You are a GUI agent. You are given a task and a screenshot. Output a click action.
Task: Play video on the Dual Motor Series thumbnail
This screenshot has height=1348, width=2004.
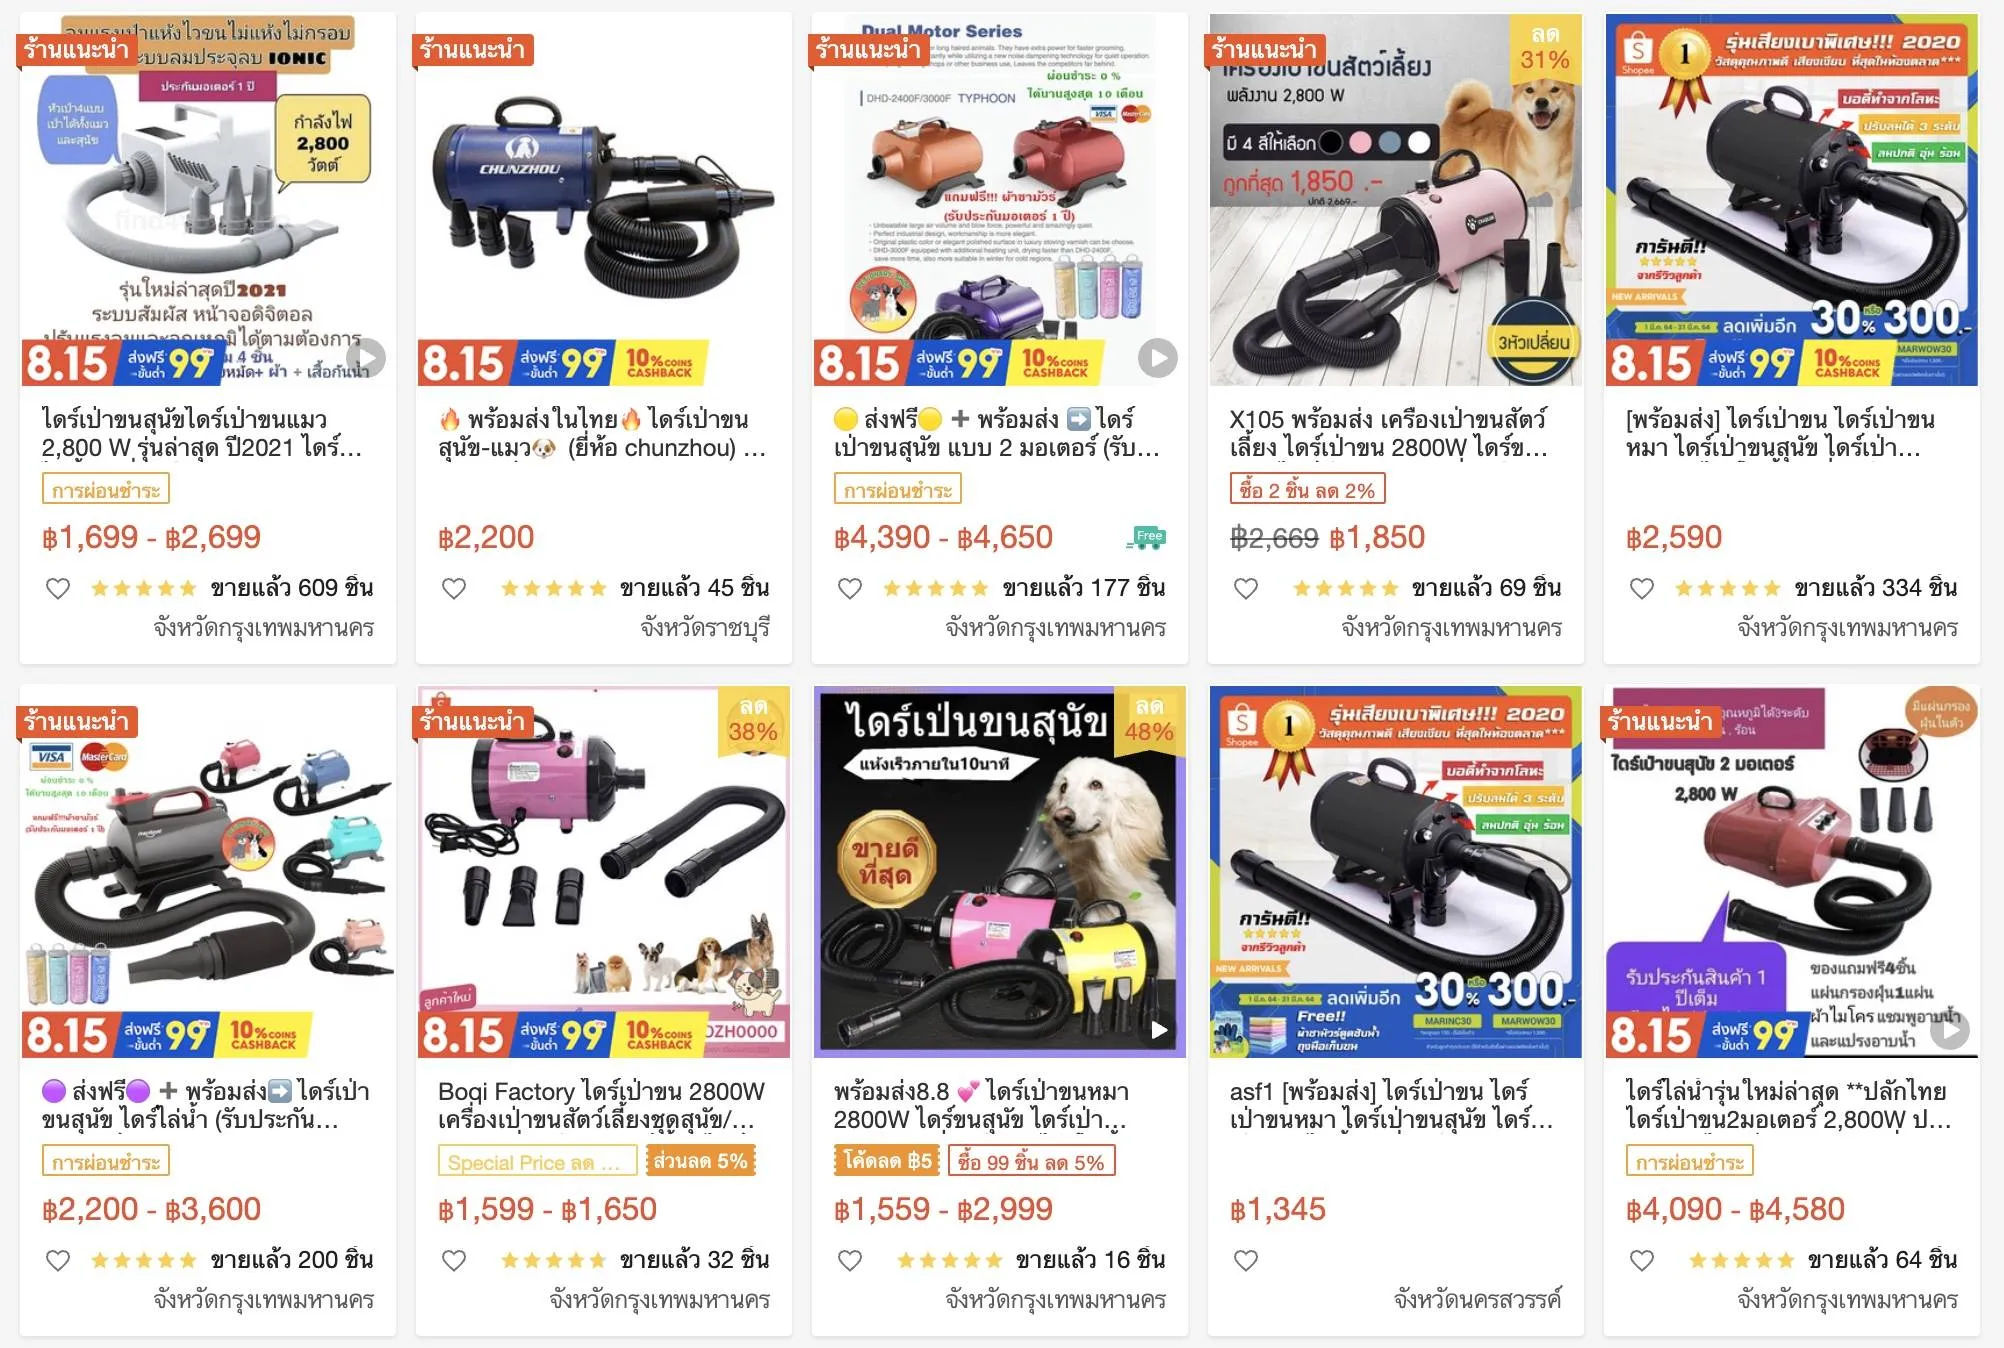[1157, 358]
